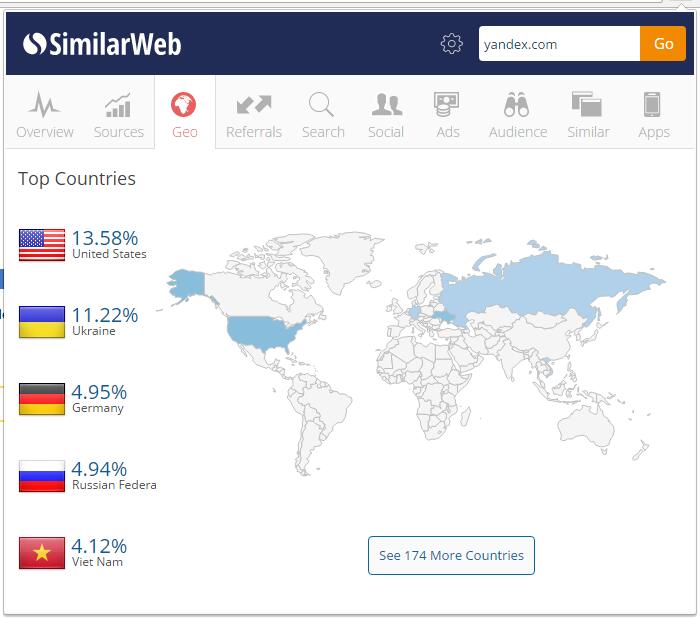Select the United States flag
The height and width of the screenshot is (618, 700).
[42, 245]
